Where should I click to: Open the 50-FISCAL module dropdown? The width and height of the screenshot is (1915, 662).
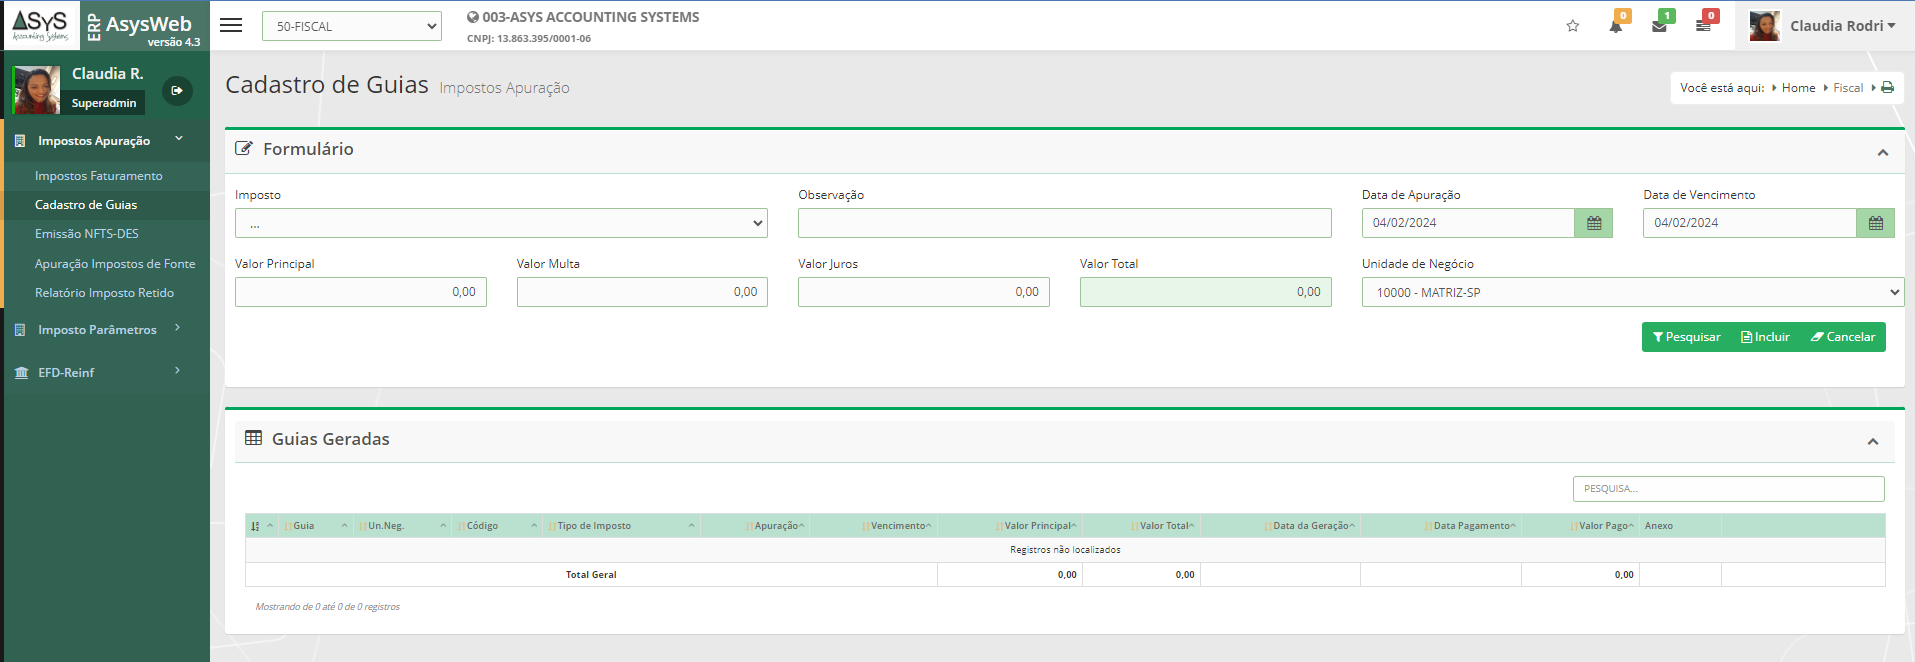(351, 27)
